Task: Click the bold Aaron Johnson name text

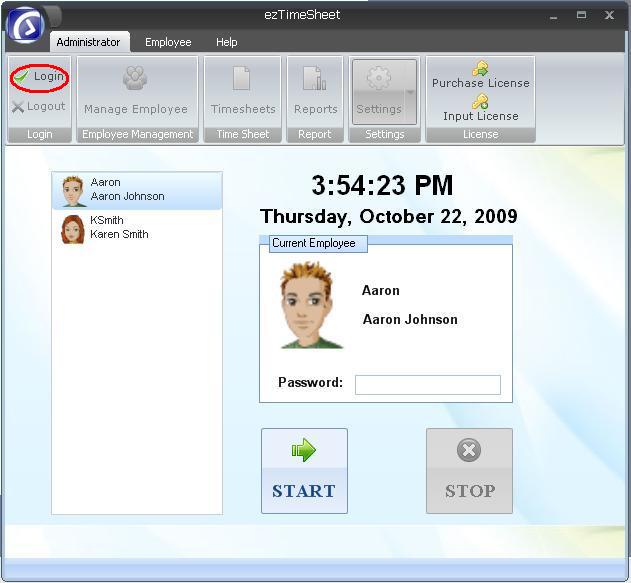Action: point(410,319)
